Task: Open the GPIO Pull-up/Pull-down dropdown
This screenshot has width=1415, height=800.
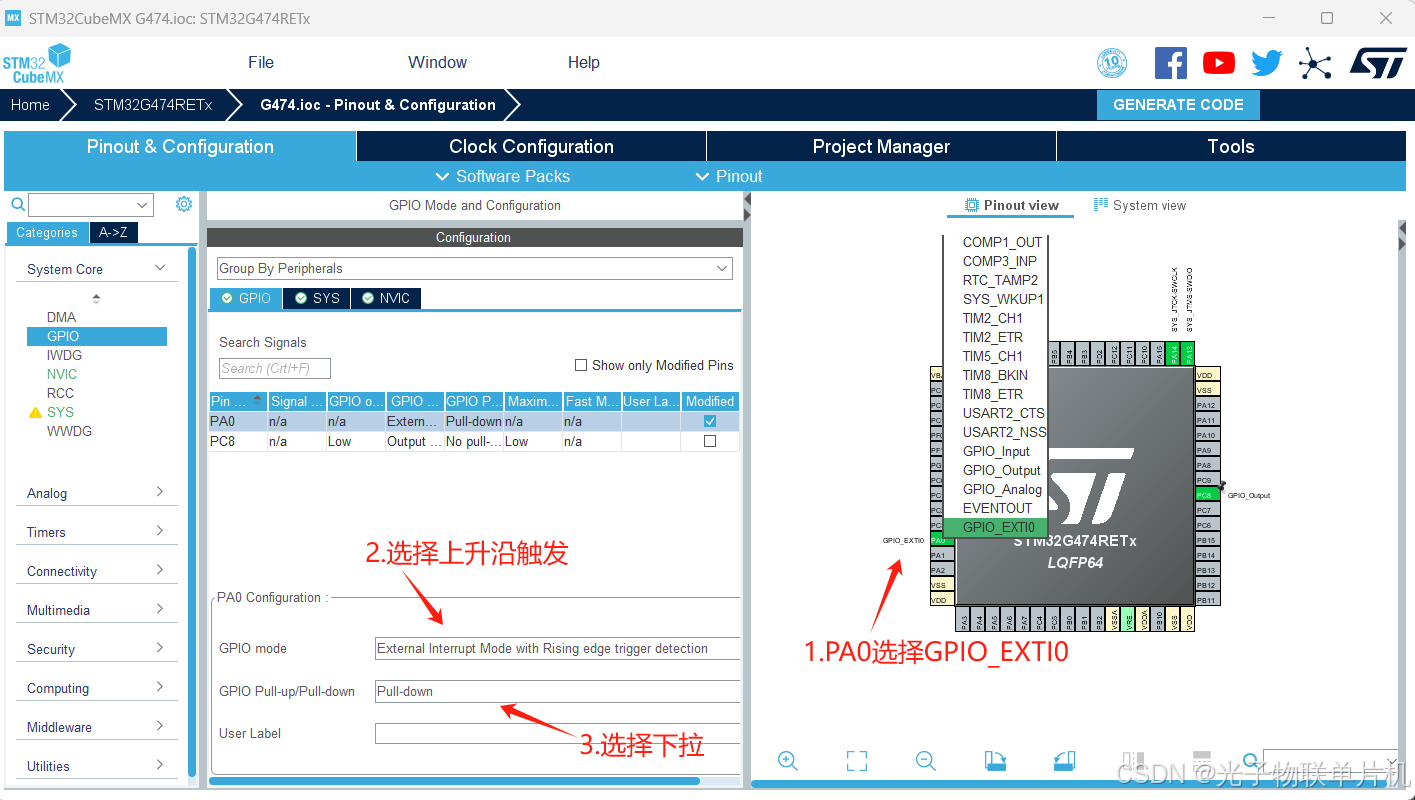Action: point(557,691)
